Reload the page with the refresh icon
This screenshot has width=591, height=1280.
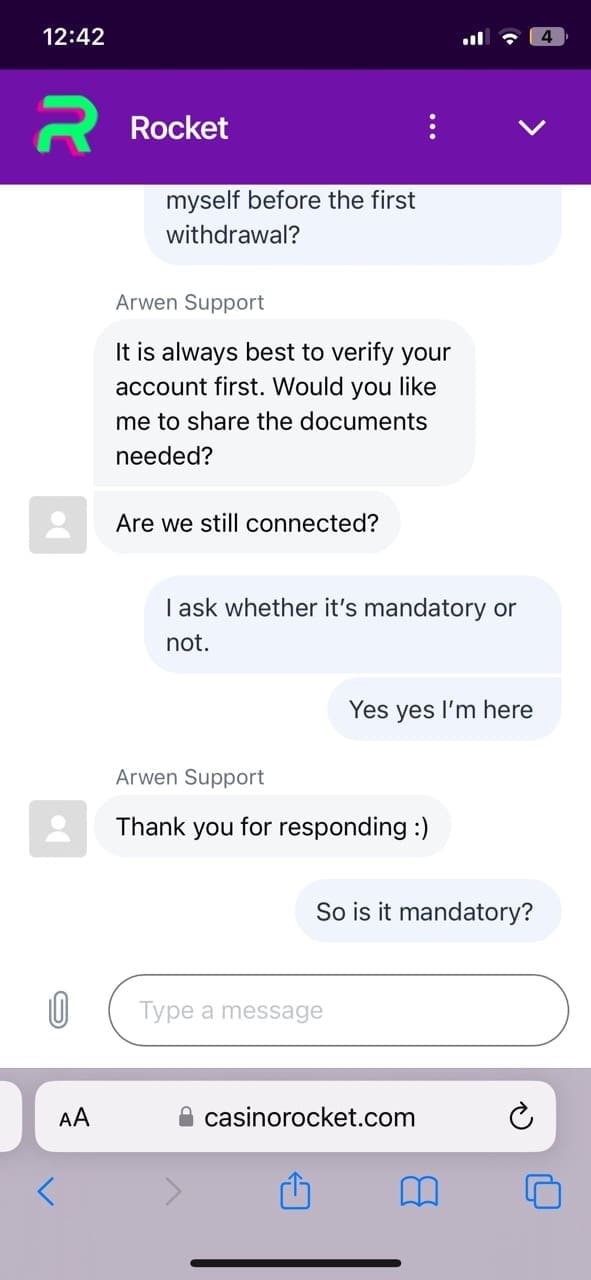pyautogui.click(x=521, y=1117)
